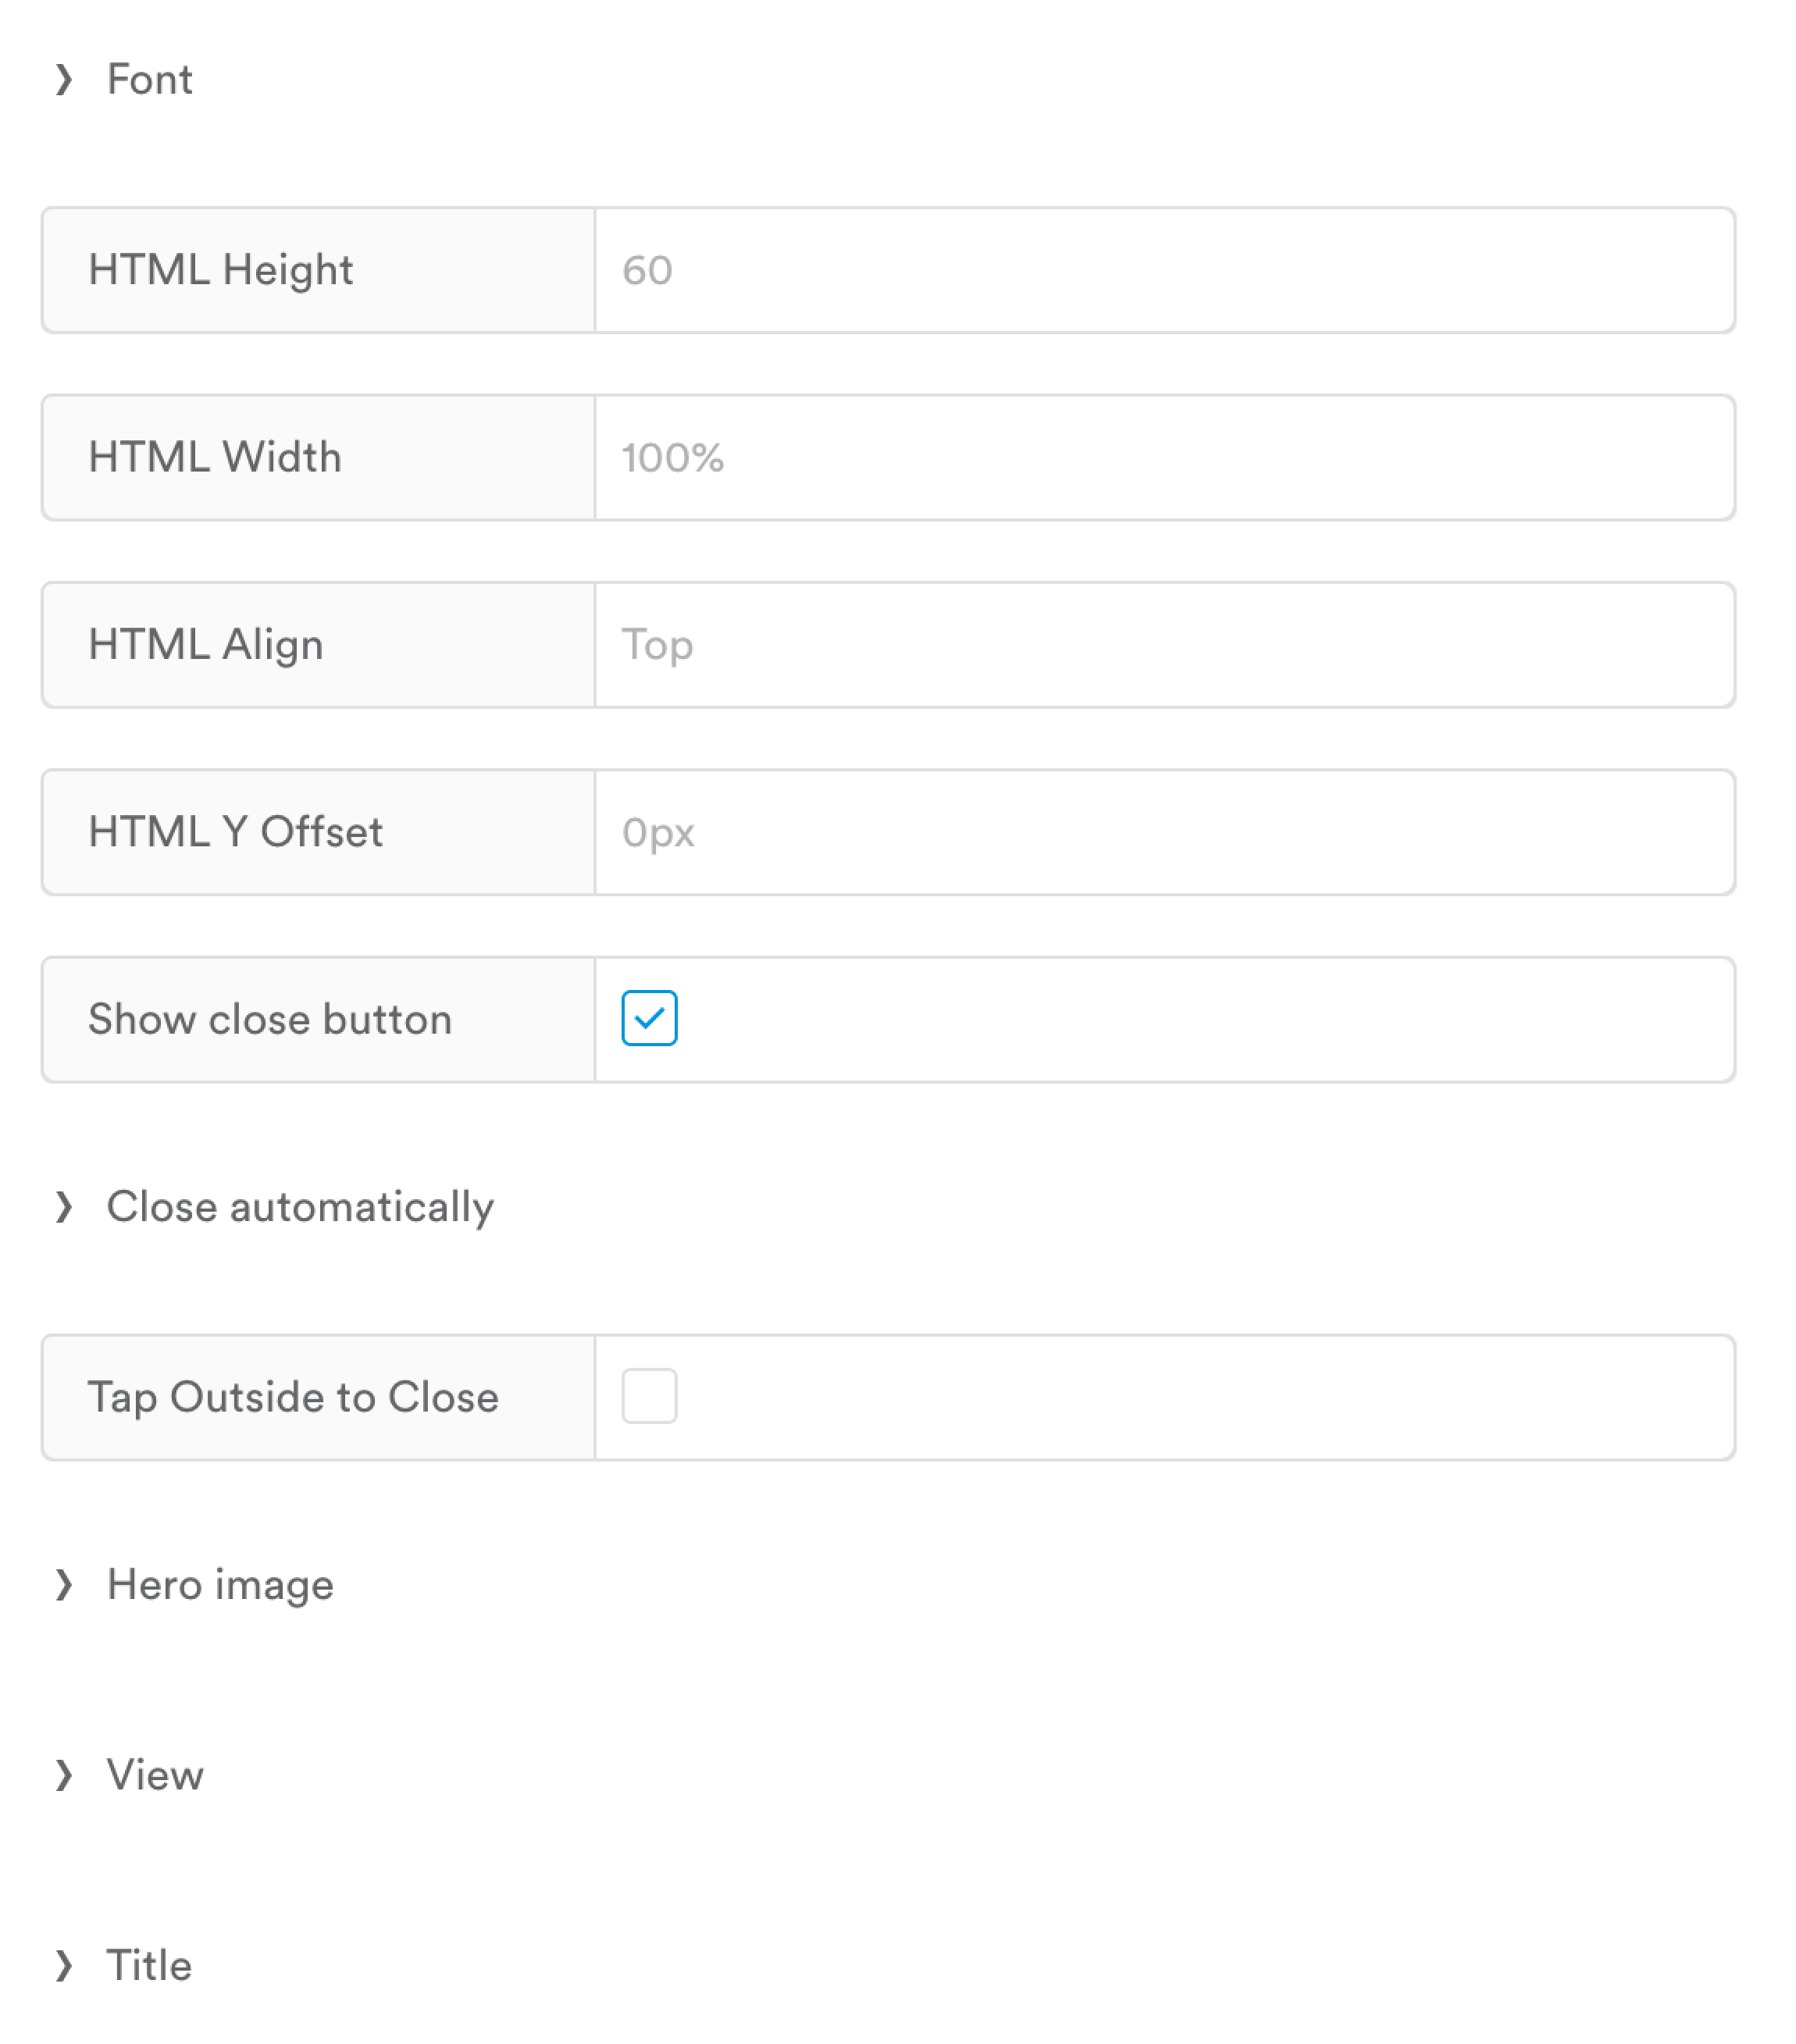The width and height of the screenshot is (1796, 2044).
Task: Expand the Close automatically section chevron
Action: pyautogui.click(x=64, y=1207)
